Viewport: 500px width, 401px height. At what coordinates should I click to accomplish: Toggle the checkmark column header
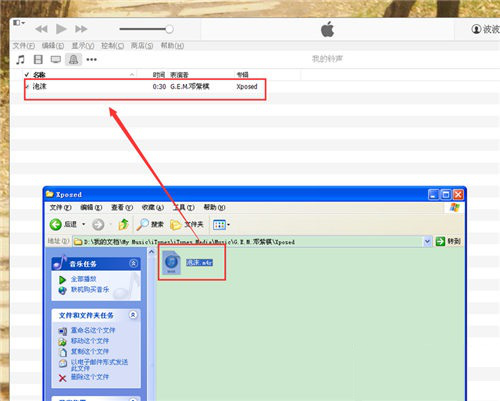click(x=27, y=75)
